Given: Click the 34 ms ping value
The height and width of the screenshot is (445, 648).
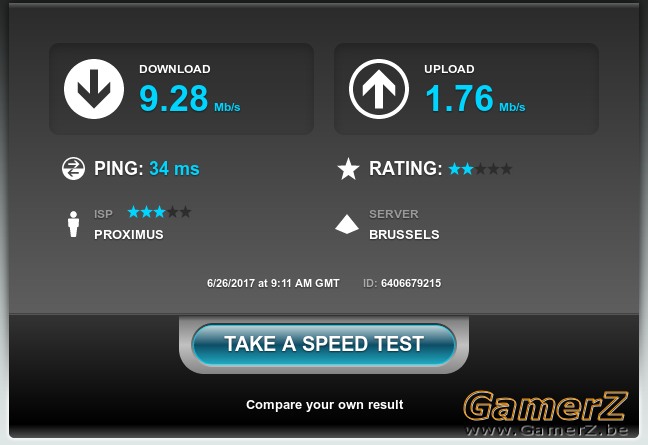Looking at the screenshot, I should (174, 169).
